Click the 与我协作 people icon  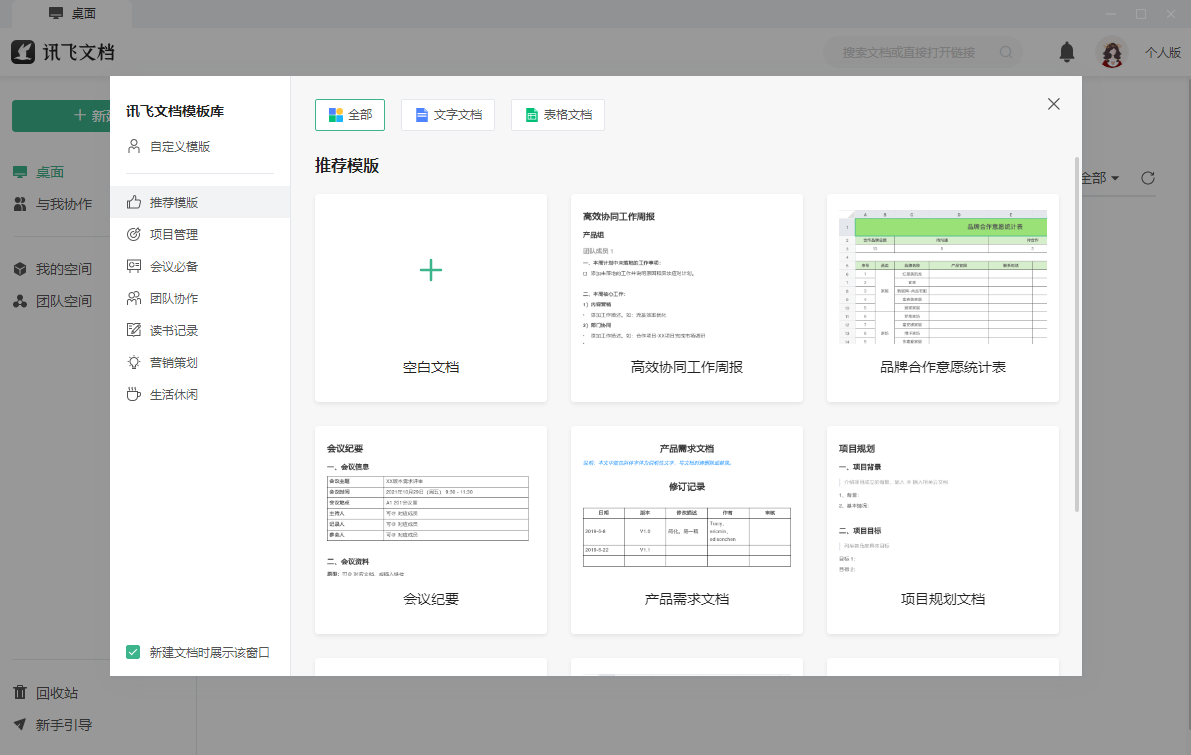20,204
